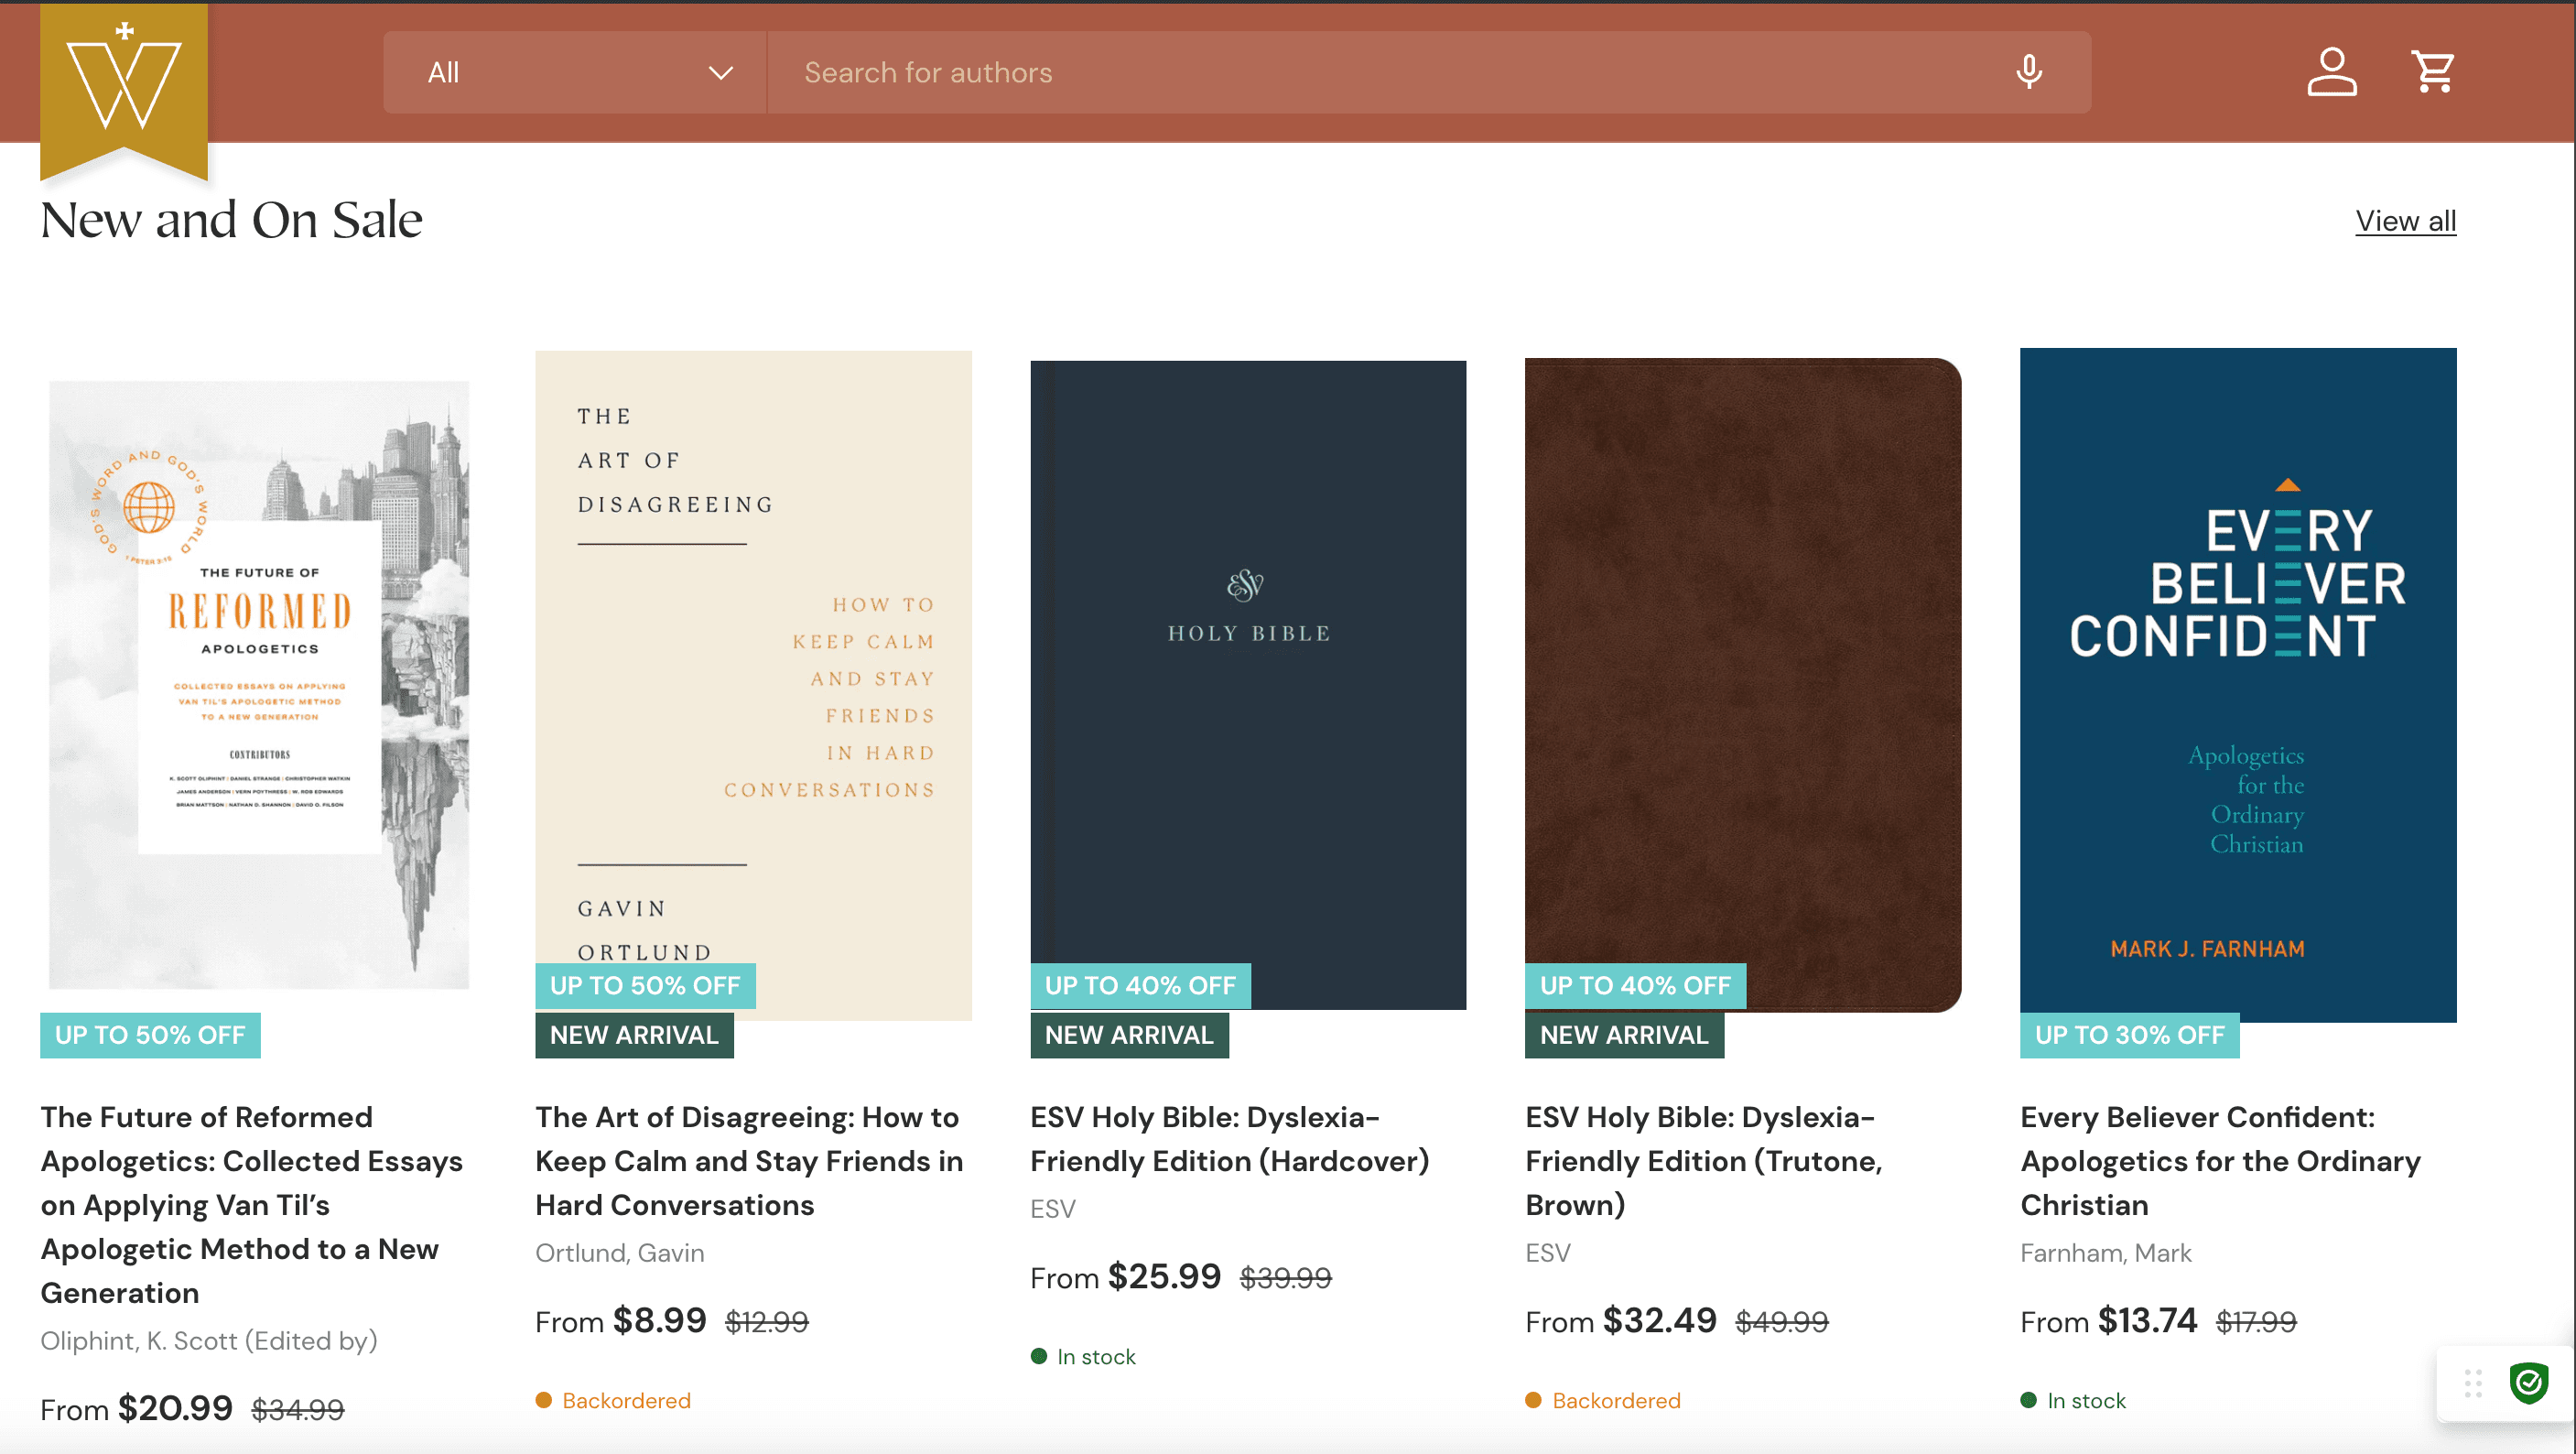Viewport: 2576px width, 1454px height.
Task: Click the crossed-out $12.99 original price
Action: 767,1322
